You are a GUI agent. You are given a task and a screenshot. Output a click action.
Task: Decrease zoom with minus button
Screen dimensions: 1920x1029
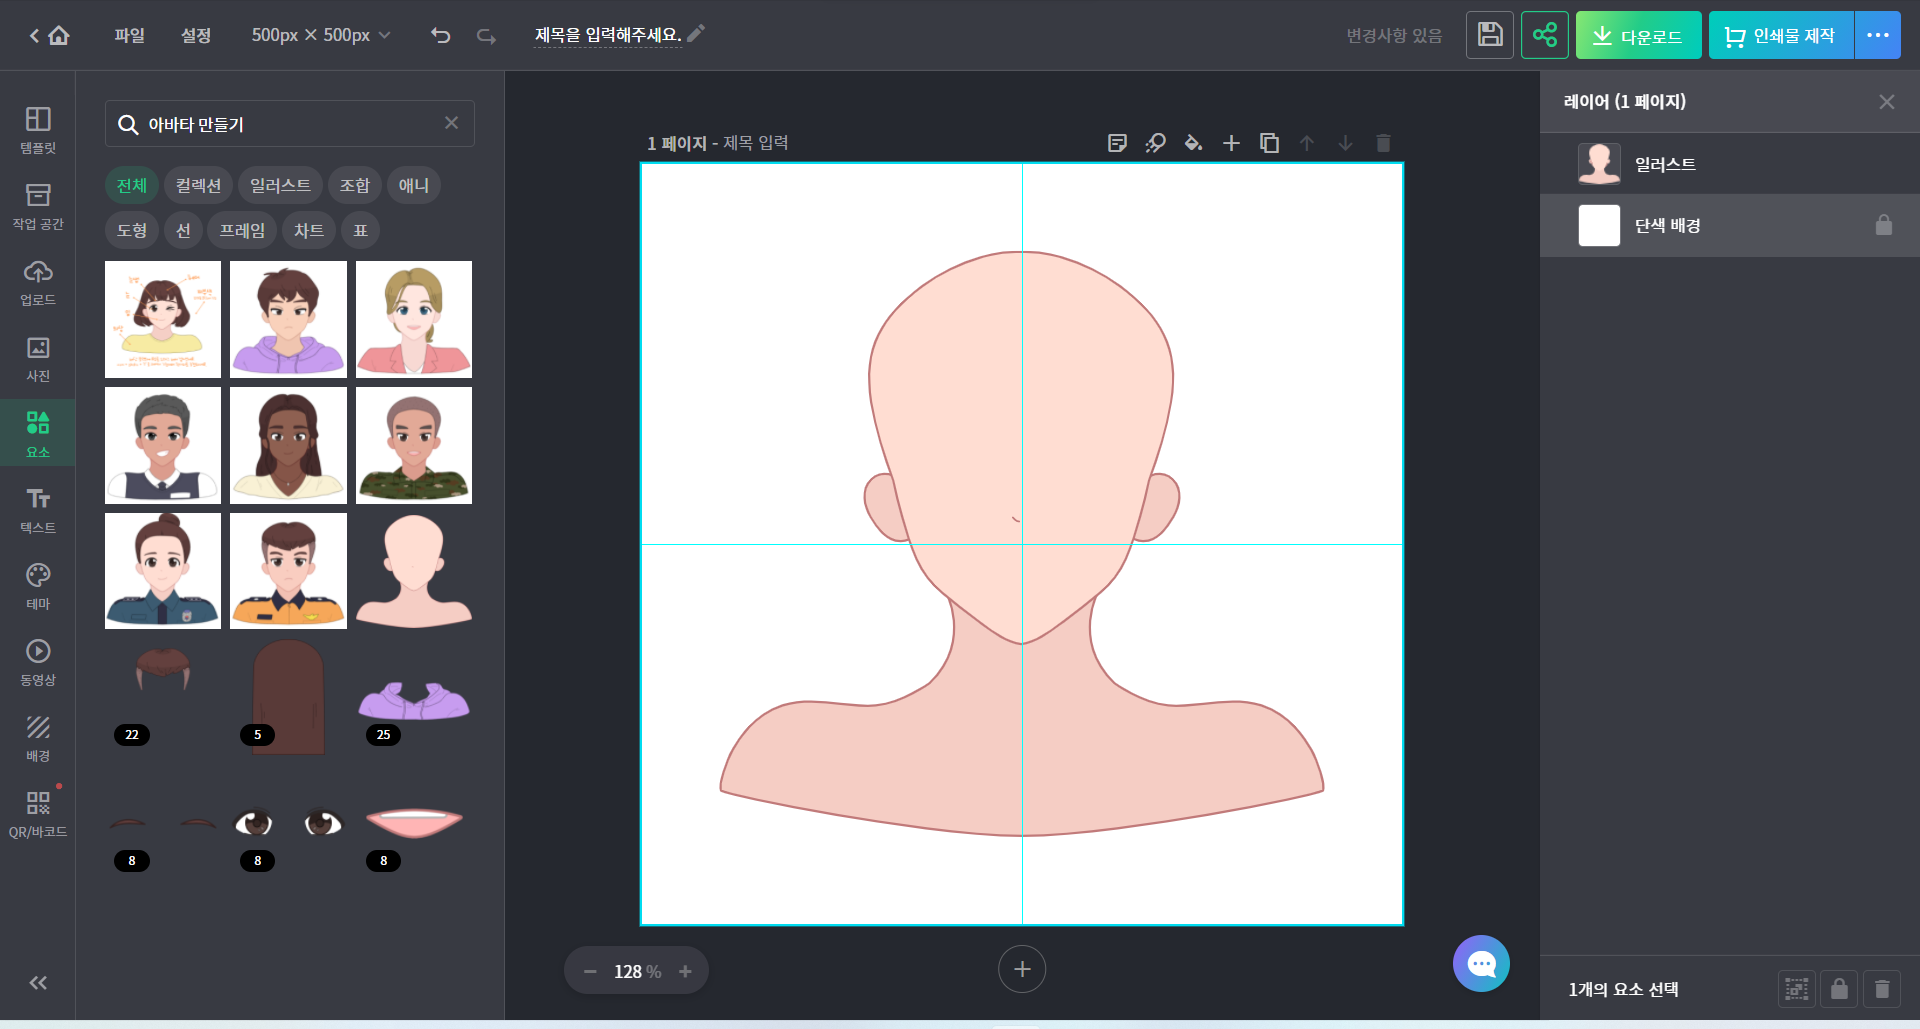click(590, 971)
